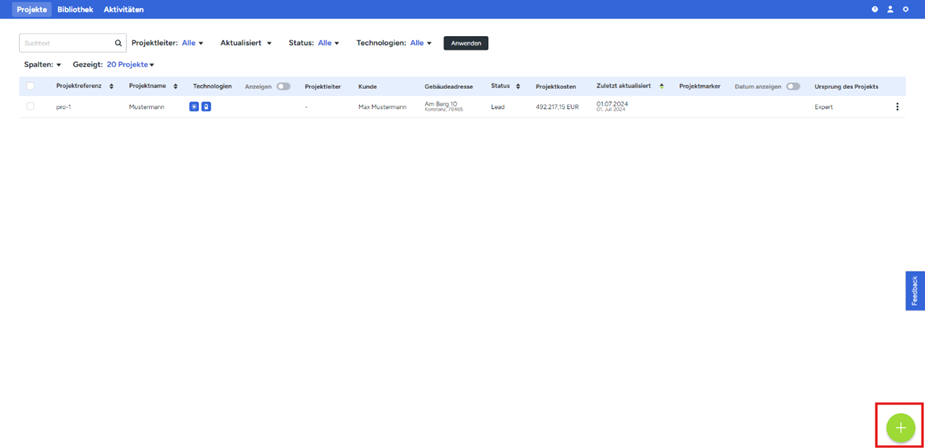Open the user profile icon
This screenshot has height=448, width=925.
click(x=890, y=9)
